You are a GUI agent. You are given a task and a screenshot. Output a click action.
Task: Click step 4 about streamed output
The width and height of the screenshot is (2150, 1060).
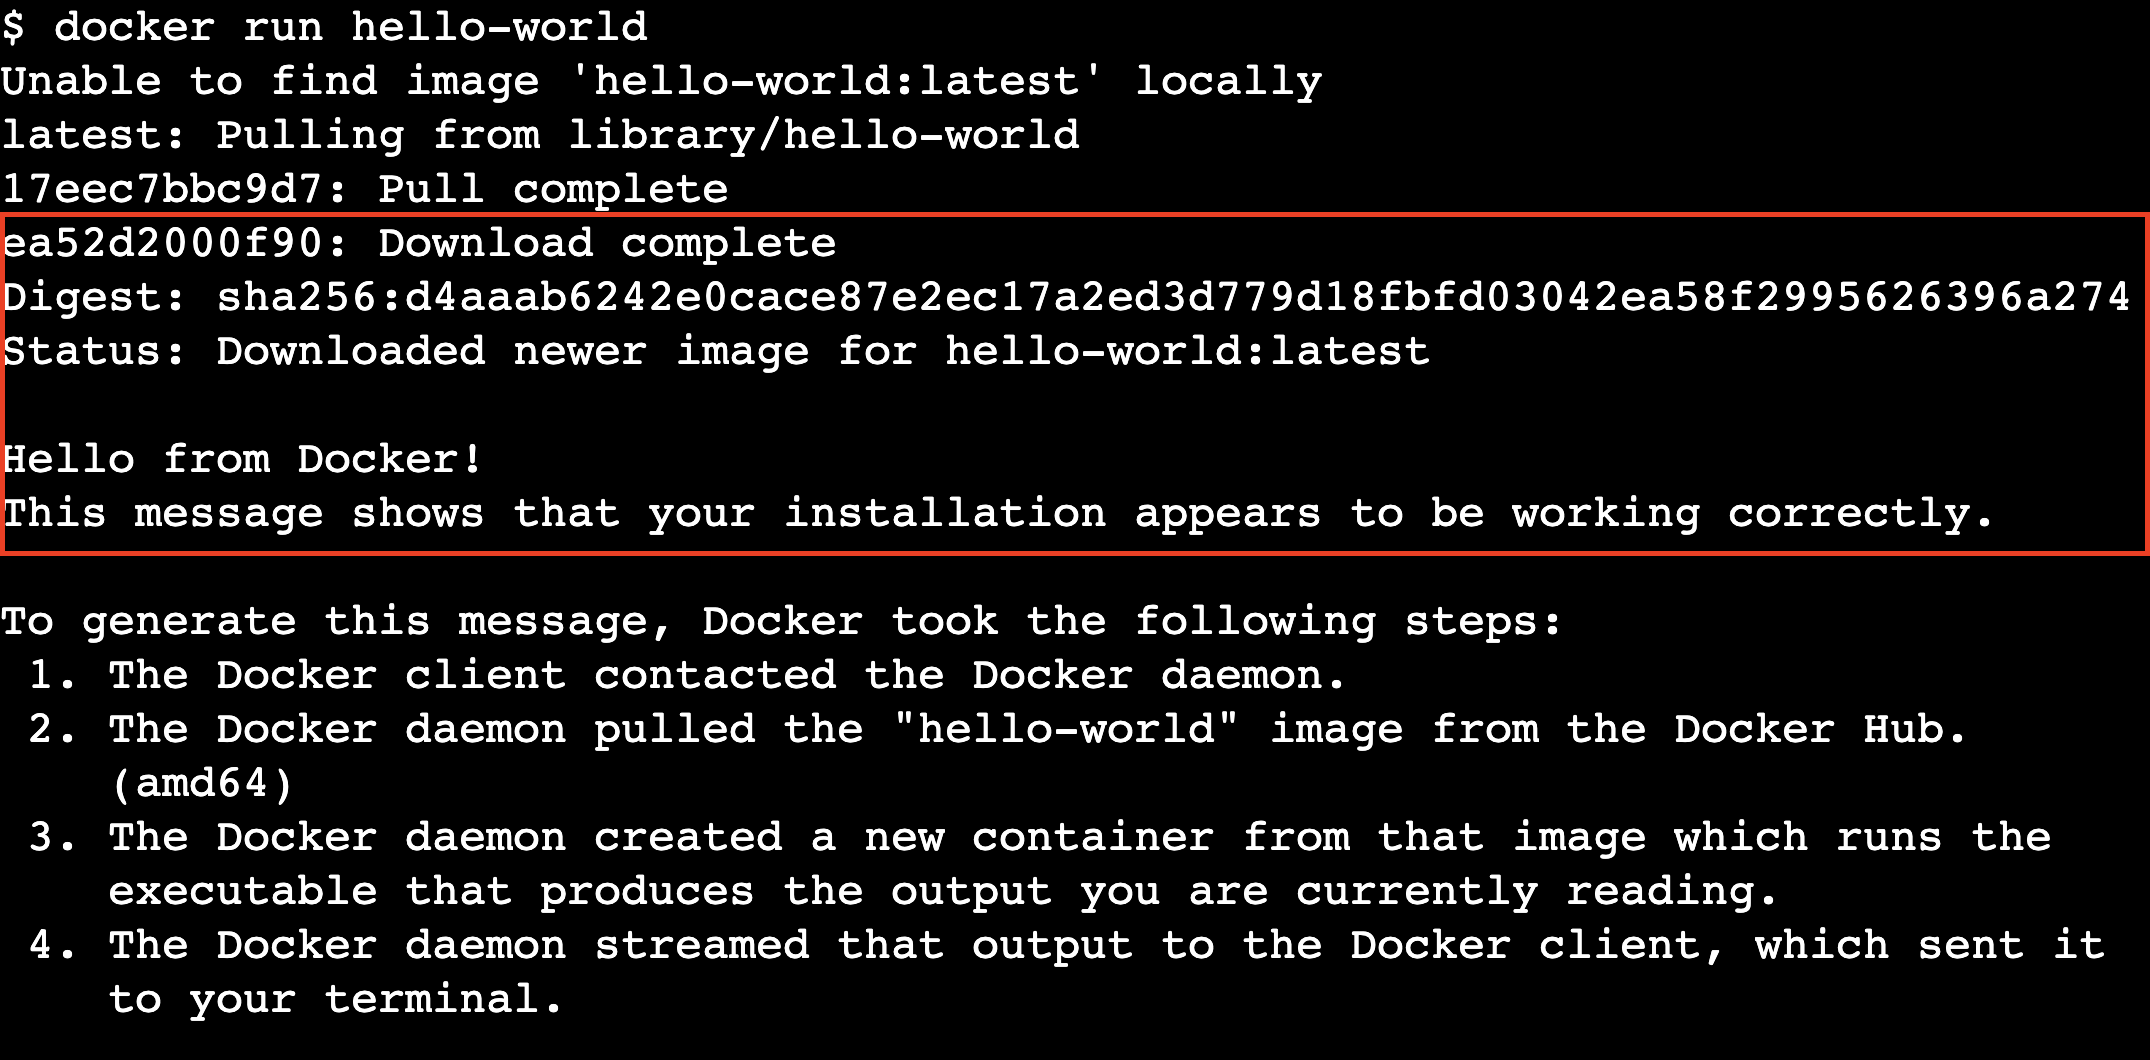[x=1066, y=945]
